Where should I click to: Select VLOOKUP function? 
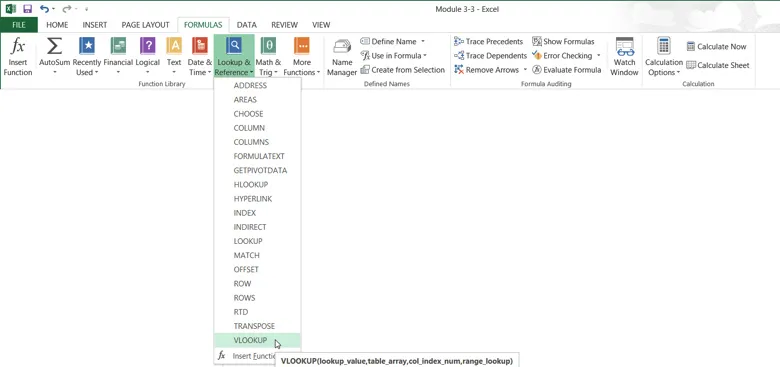[257, 341]
